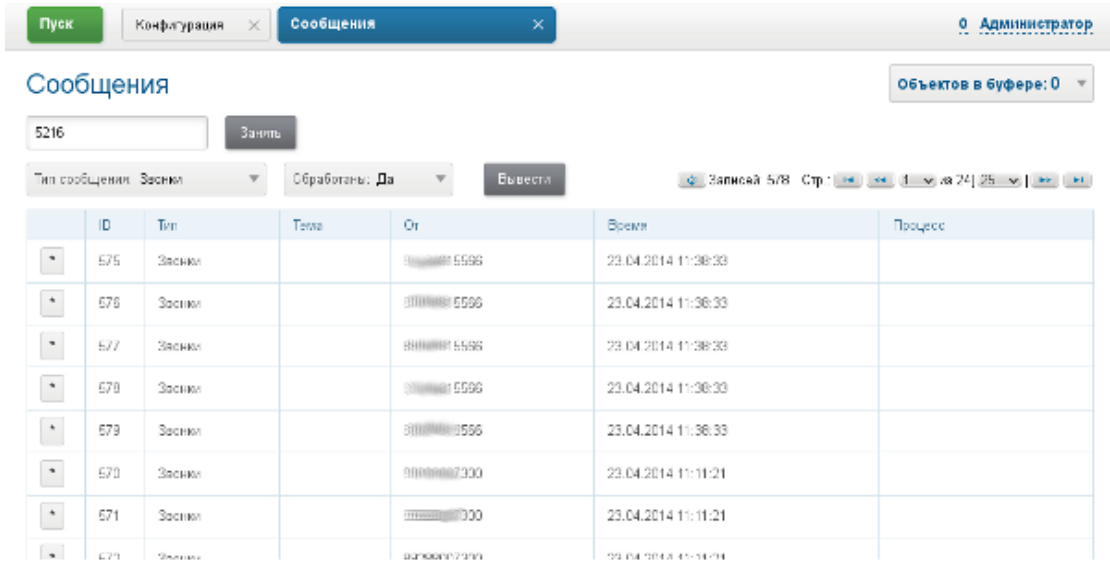Image resolution: width=1110 pixels, height=570 pixels.
Task: Click the Вывести button
Action: (525, 180)
